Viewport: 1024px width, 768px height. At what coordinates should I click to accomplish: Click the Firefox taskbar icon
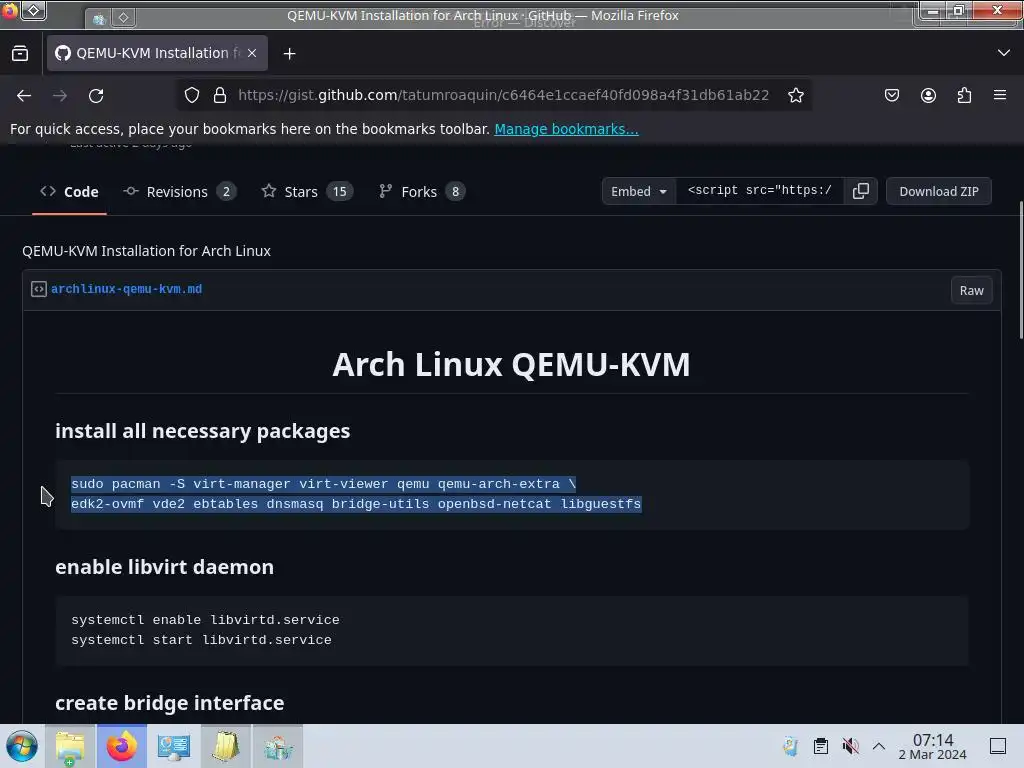point(122,746)
